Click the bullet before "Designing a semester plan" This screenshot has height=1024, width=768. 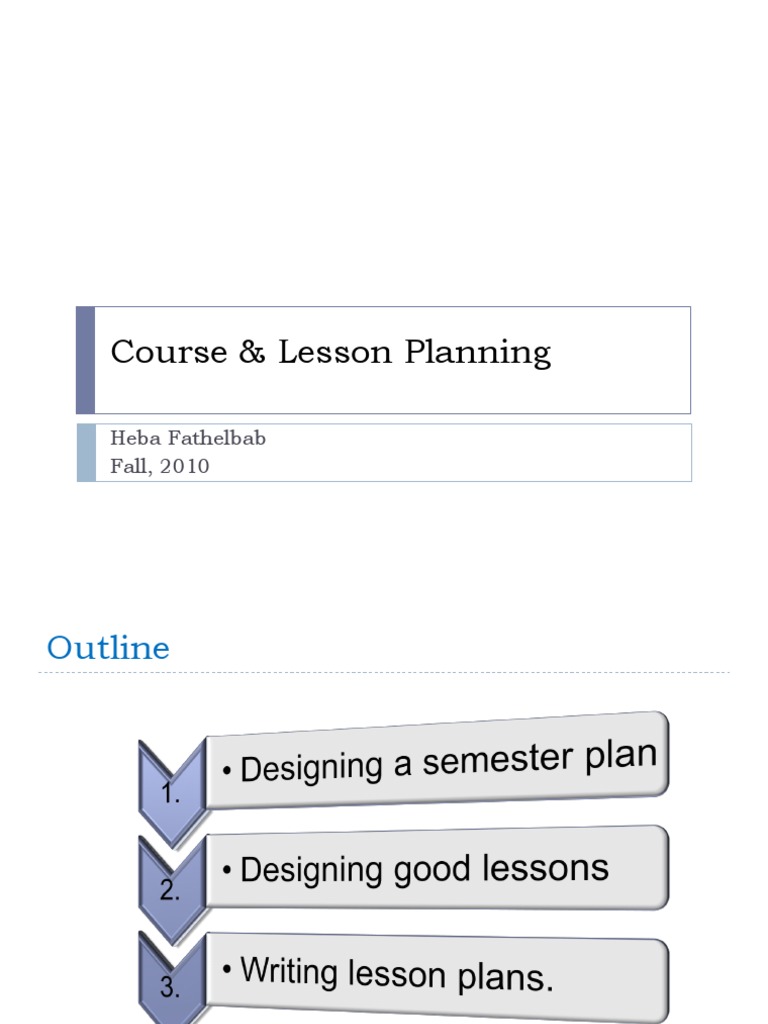pyautogui.click(x=228, y=772)
